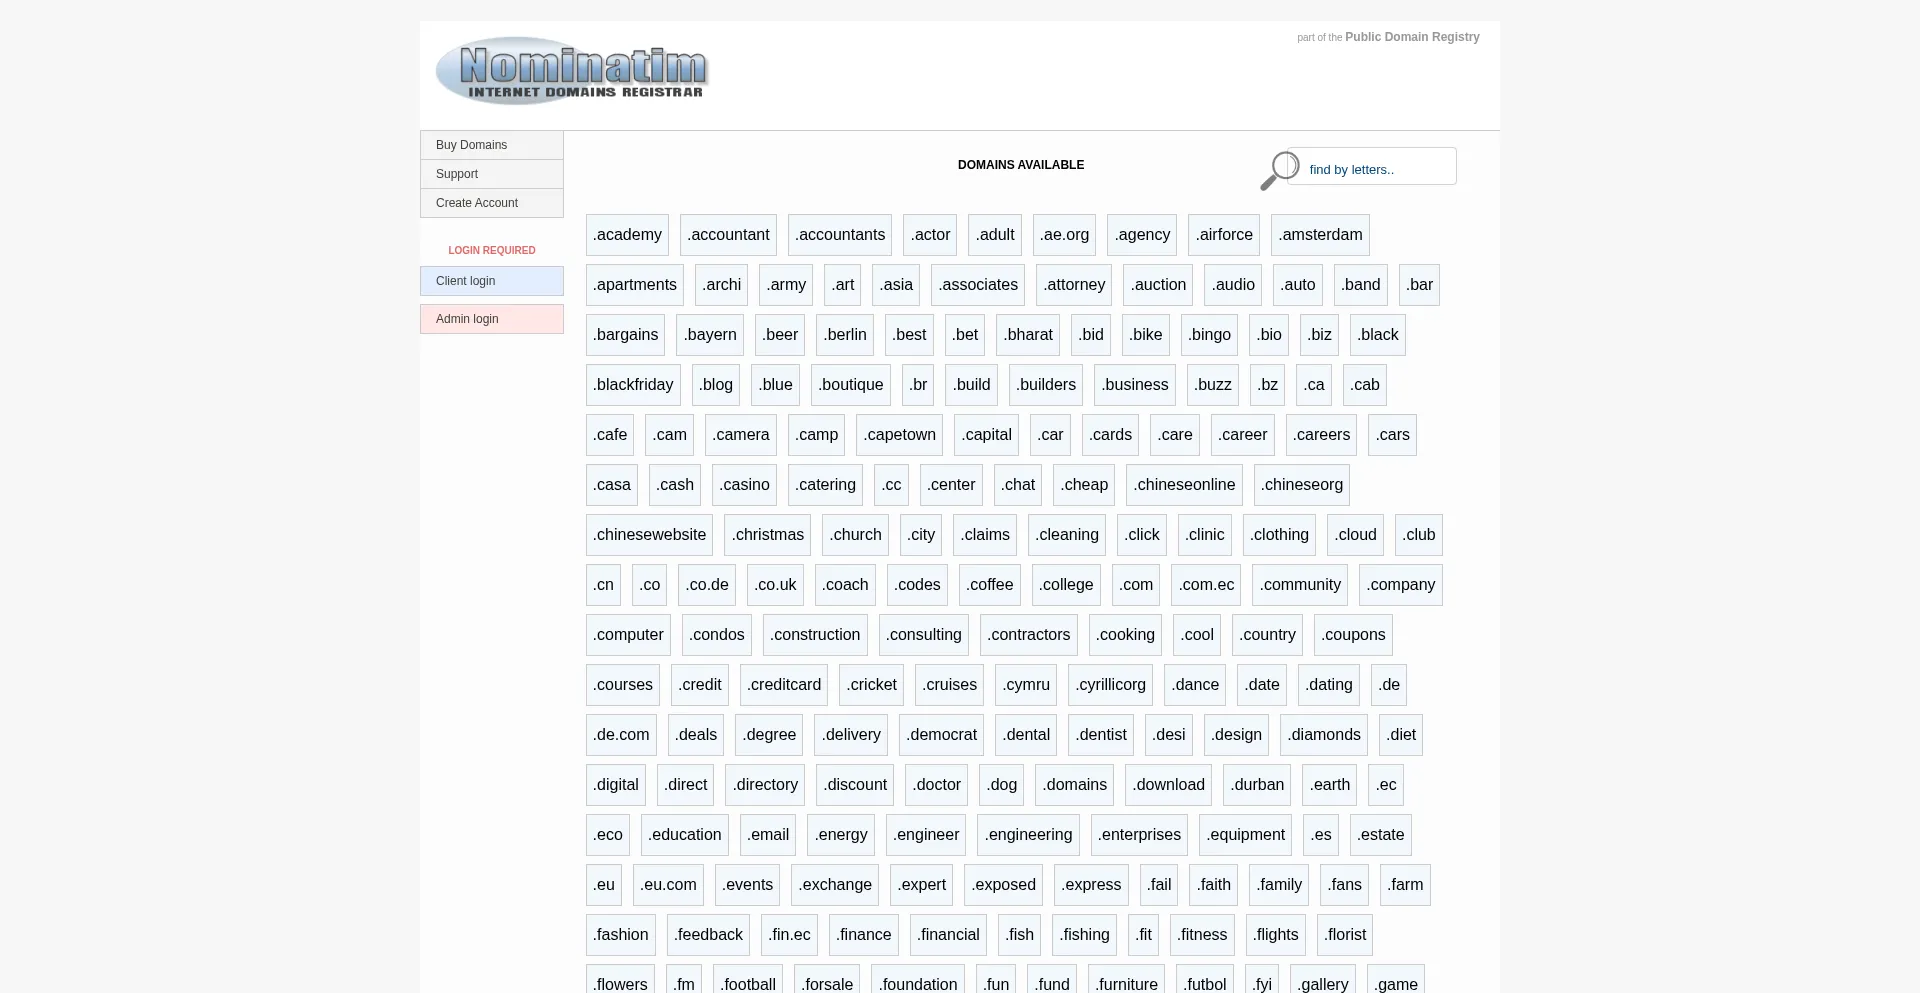Follow the Public Domain Registry link

pos(1412,37)
